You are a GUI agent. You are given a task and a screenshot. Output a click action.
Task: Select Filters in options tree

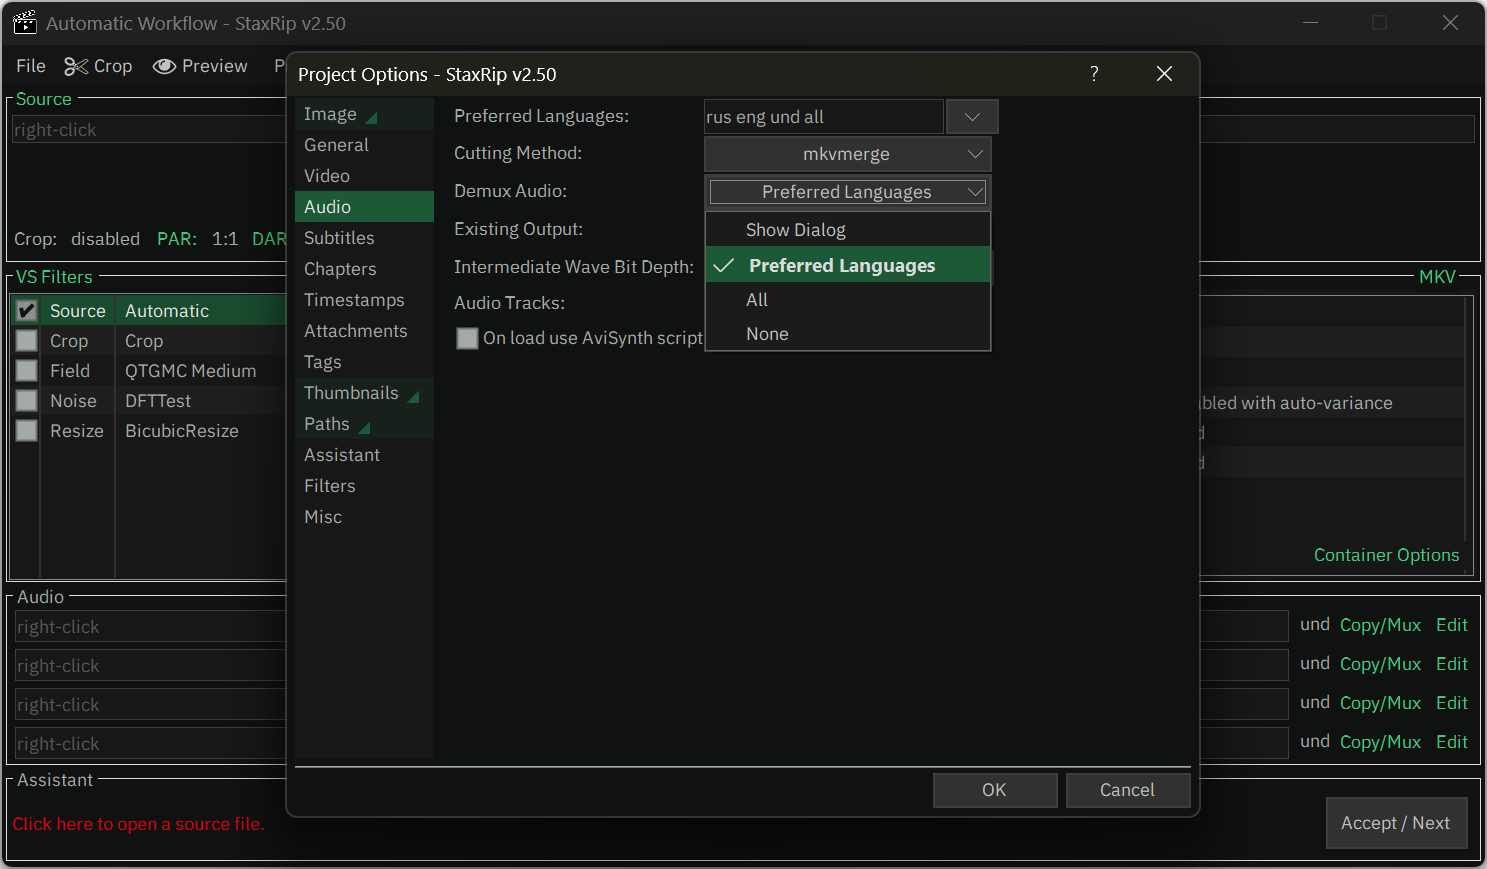click(x=364, y=486)
